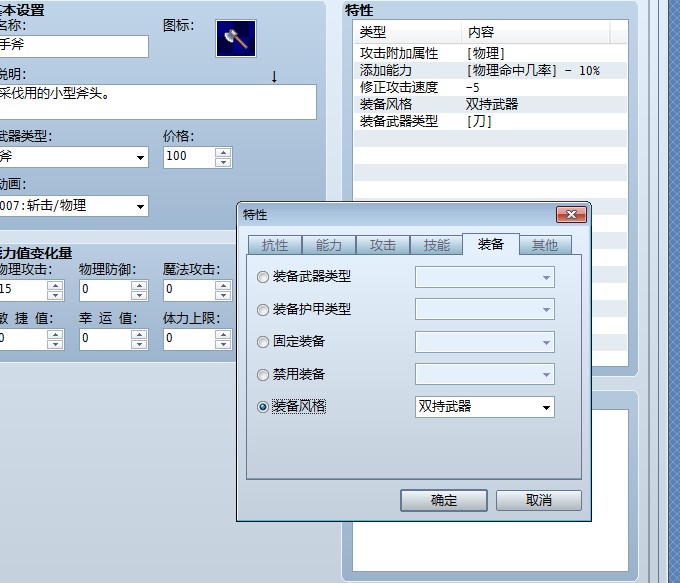Image resolution: width=680 pixels, height=583 pixels.
Task: Open the dropdown beside 装备护甲类型
Action: coord(485,309)
